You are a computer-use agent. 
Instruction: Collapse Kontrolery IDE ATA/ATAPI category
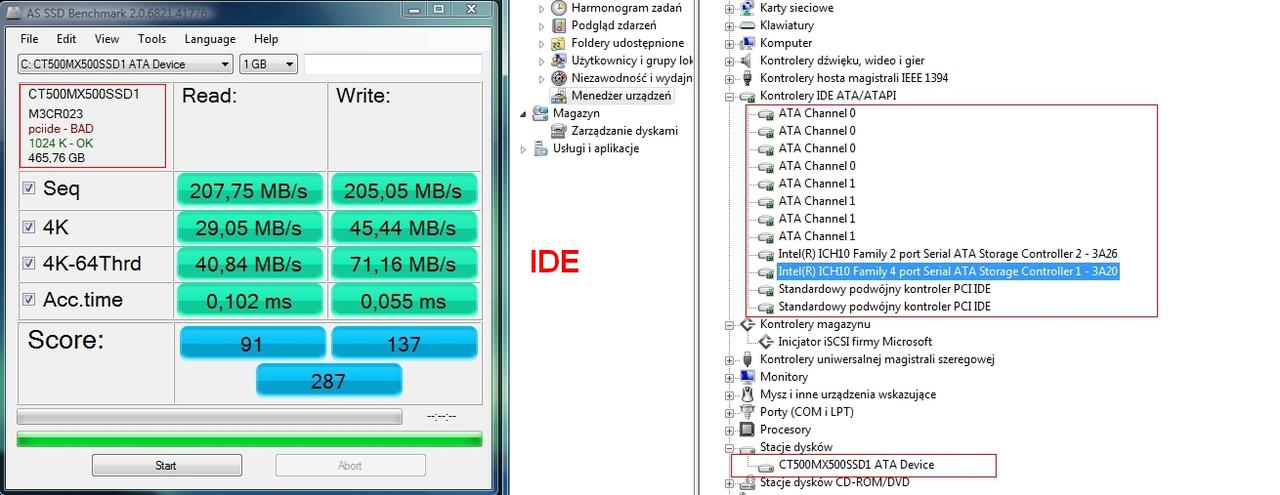[730, 96]
